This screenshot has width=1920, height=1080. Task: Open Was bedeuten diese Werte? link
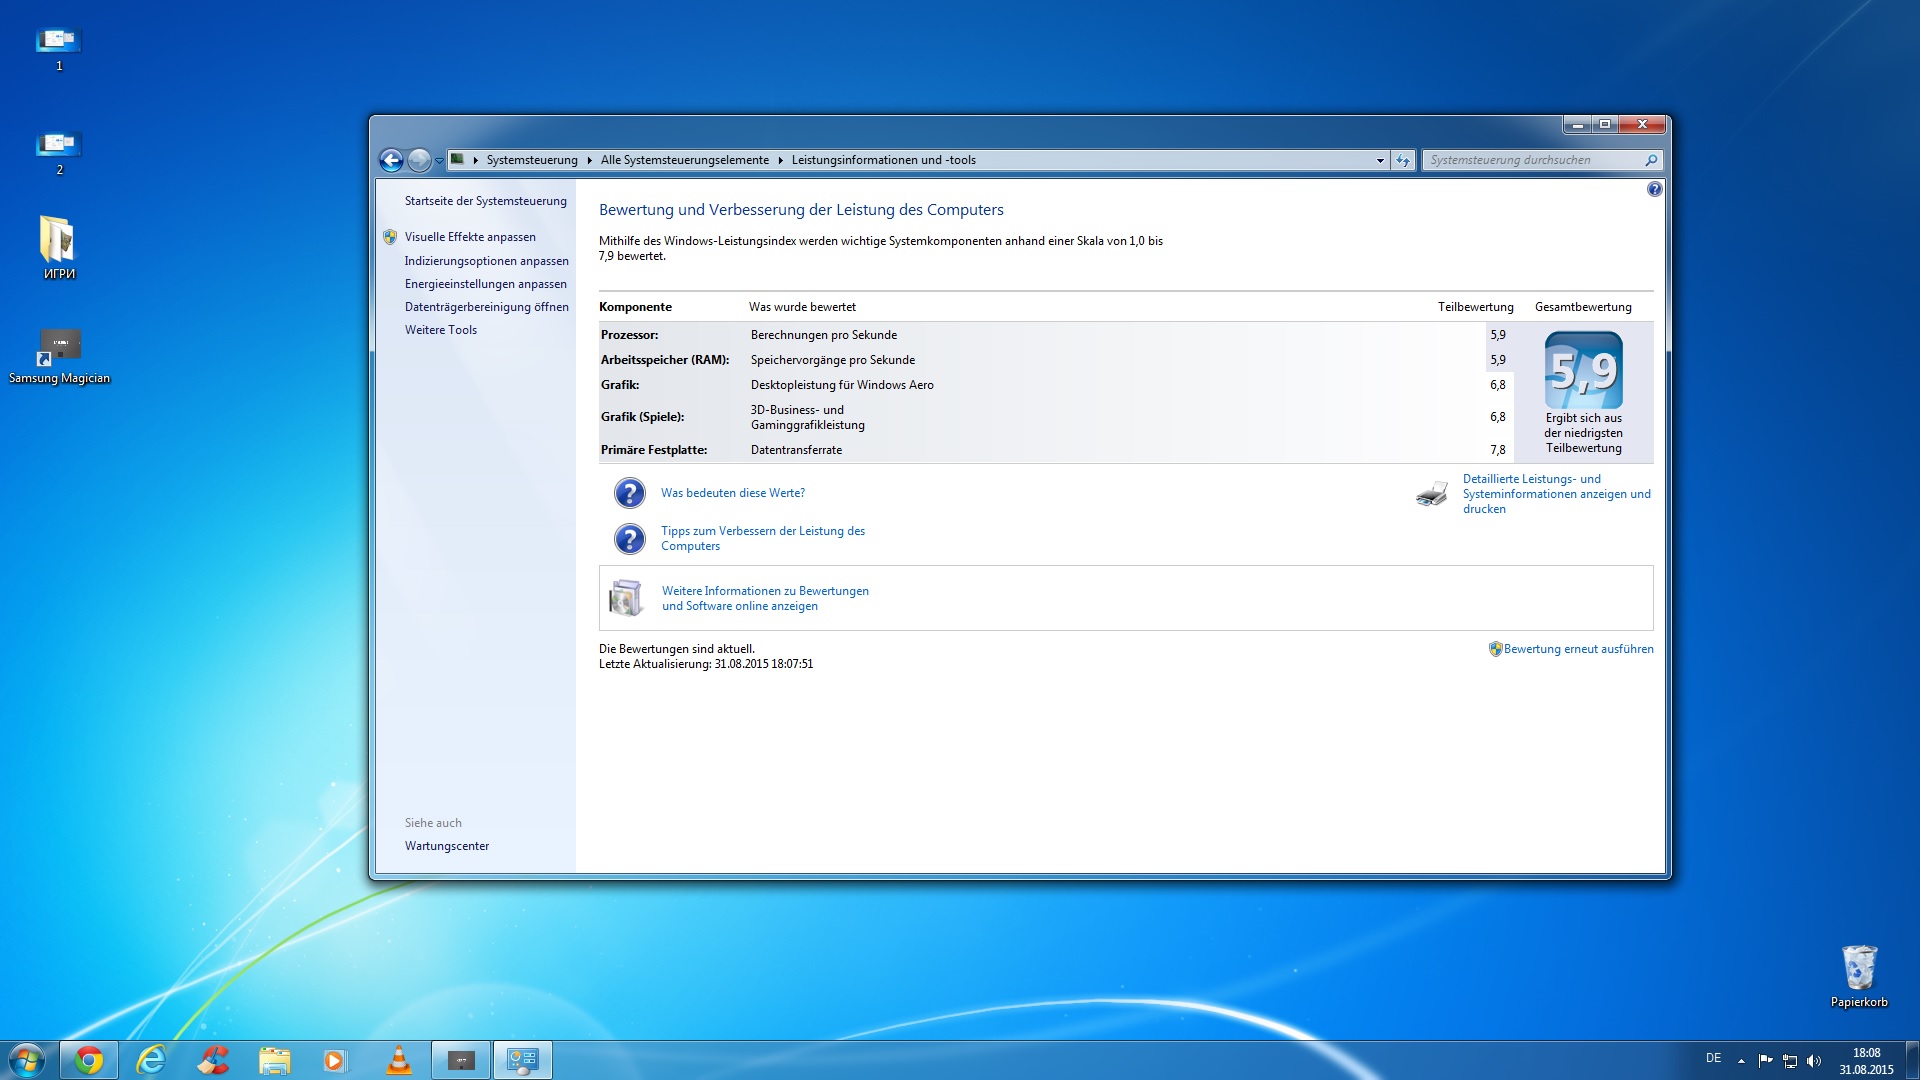(733, 493)
